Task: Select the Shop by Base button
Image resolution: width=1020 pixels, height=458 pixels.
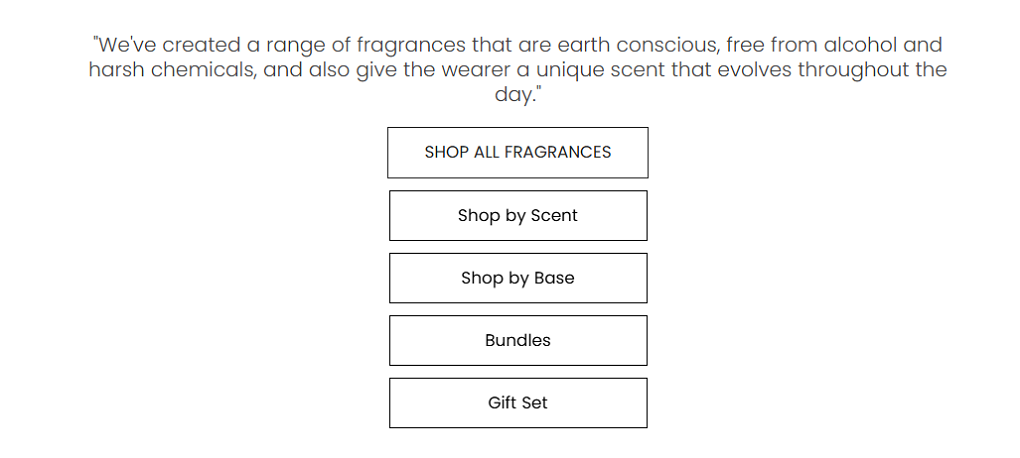Action: click(518, 278)
